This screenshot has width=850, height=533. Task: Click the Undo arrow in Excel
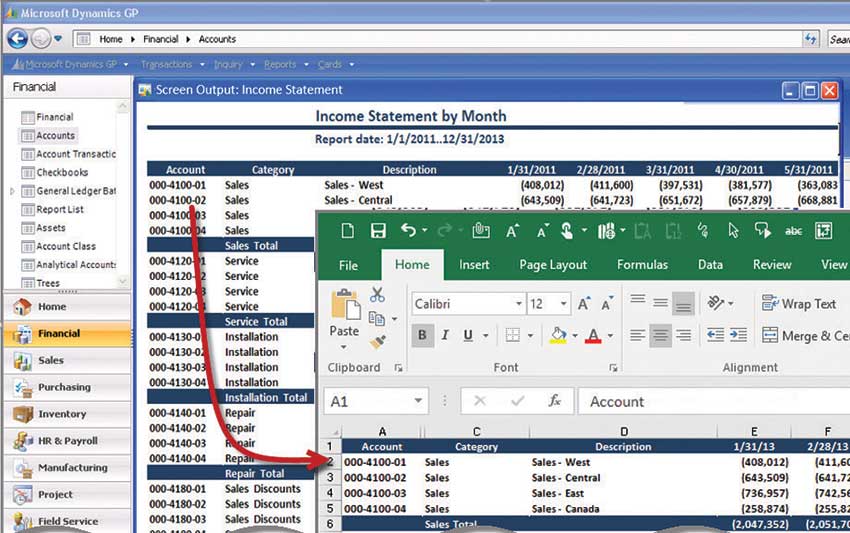[408, 231]
